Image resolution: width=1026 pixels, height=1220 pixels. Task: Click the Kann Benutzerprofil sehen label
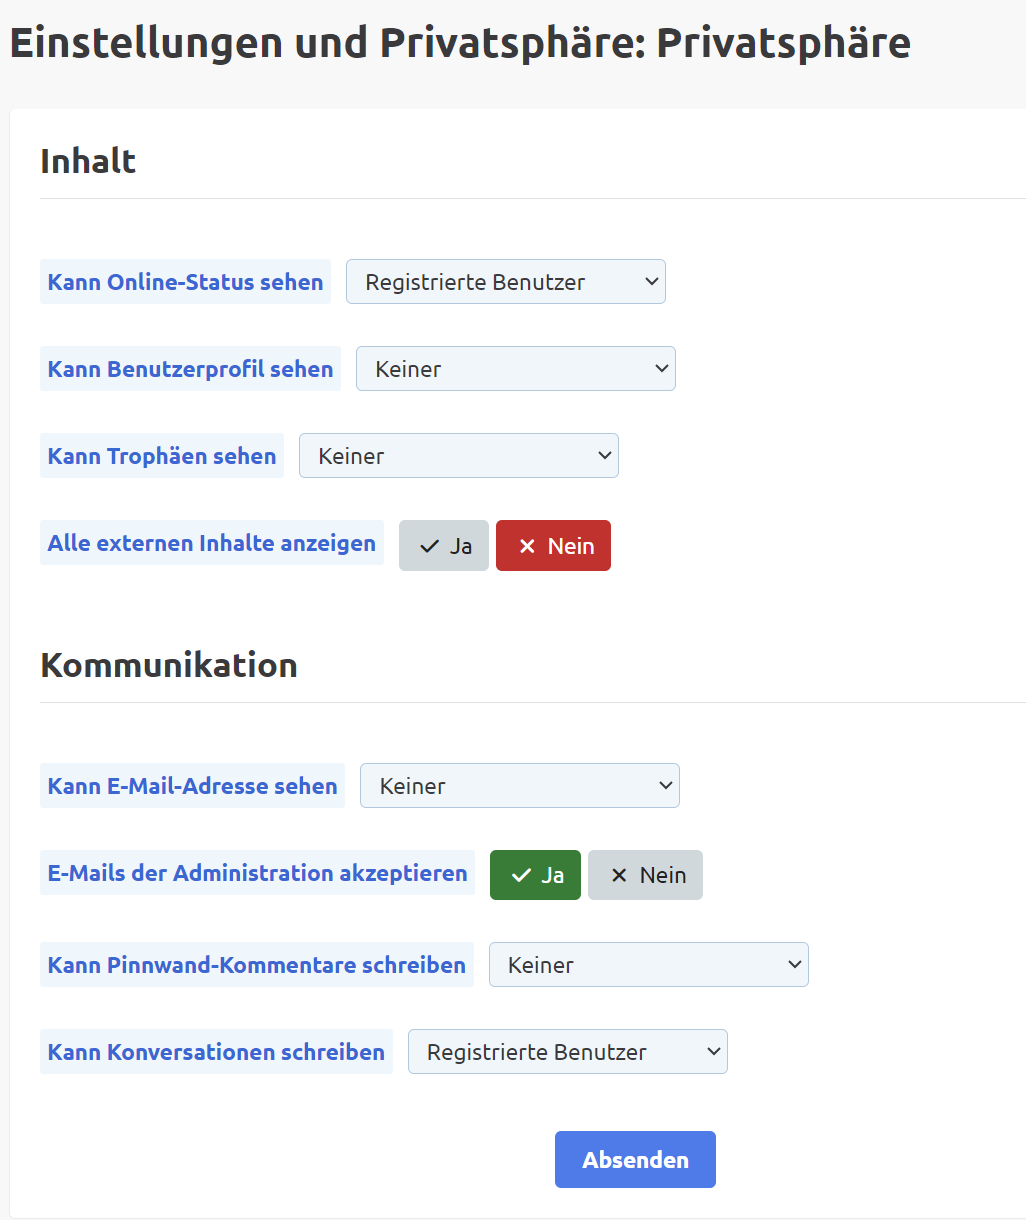point(190,369)
